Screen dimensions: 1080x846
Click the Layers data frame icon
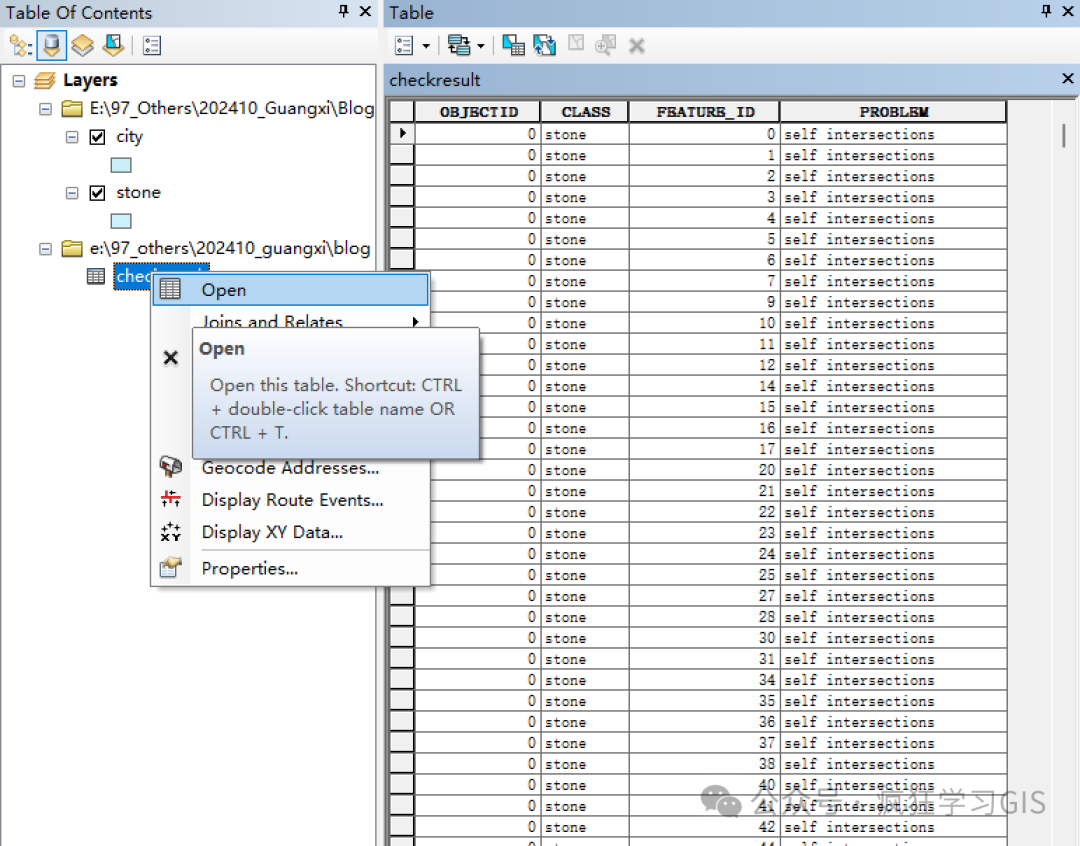[x=45, y=81]
